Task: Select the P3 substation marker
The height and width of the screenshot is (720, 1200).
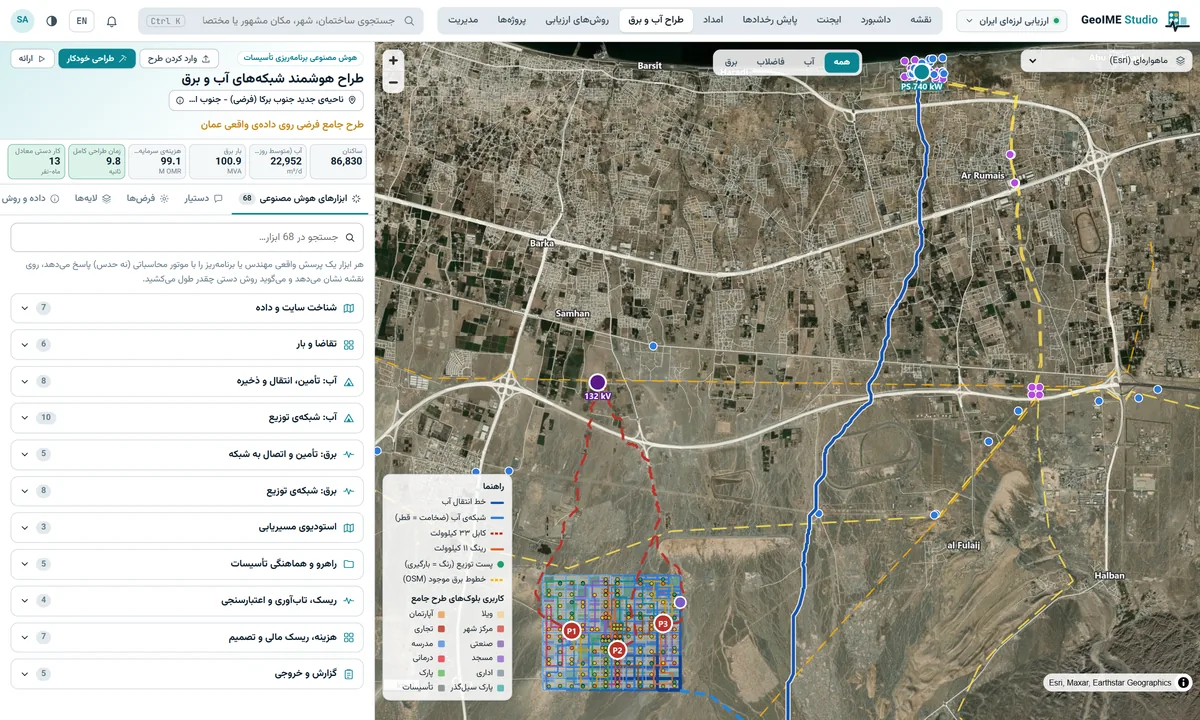Action: coord(662,623)
